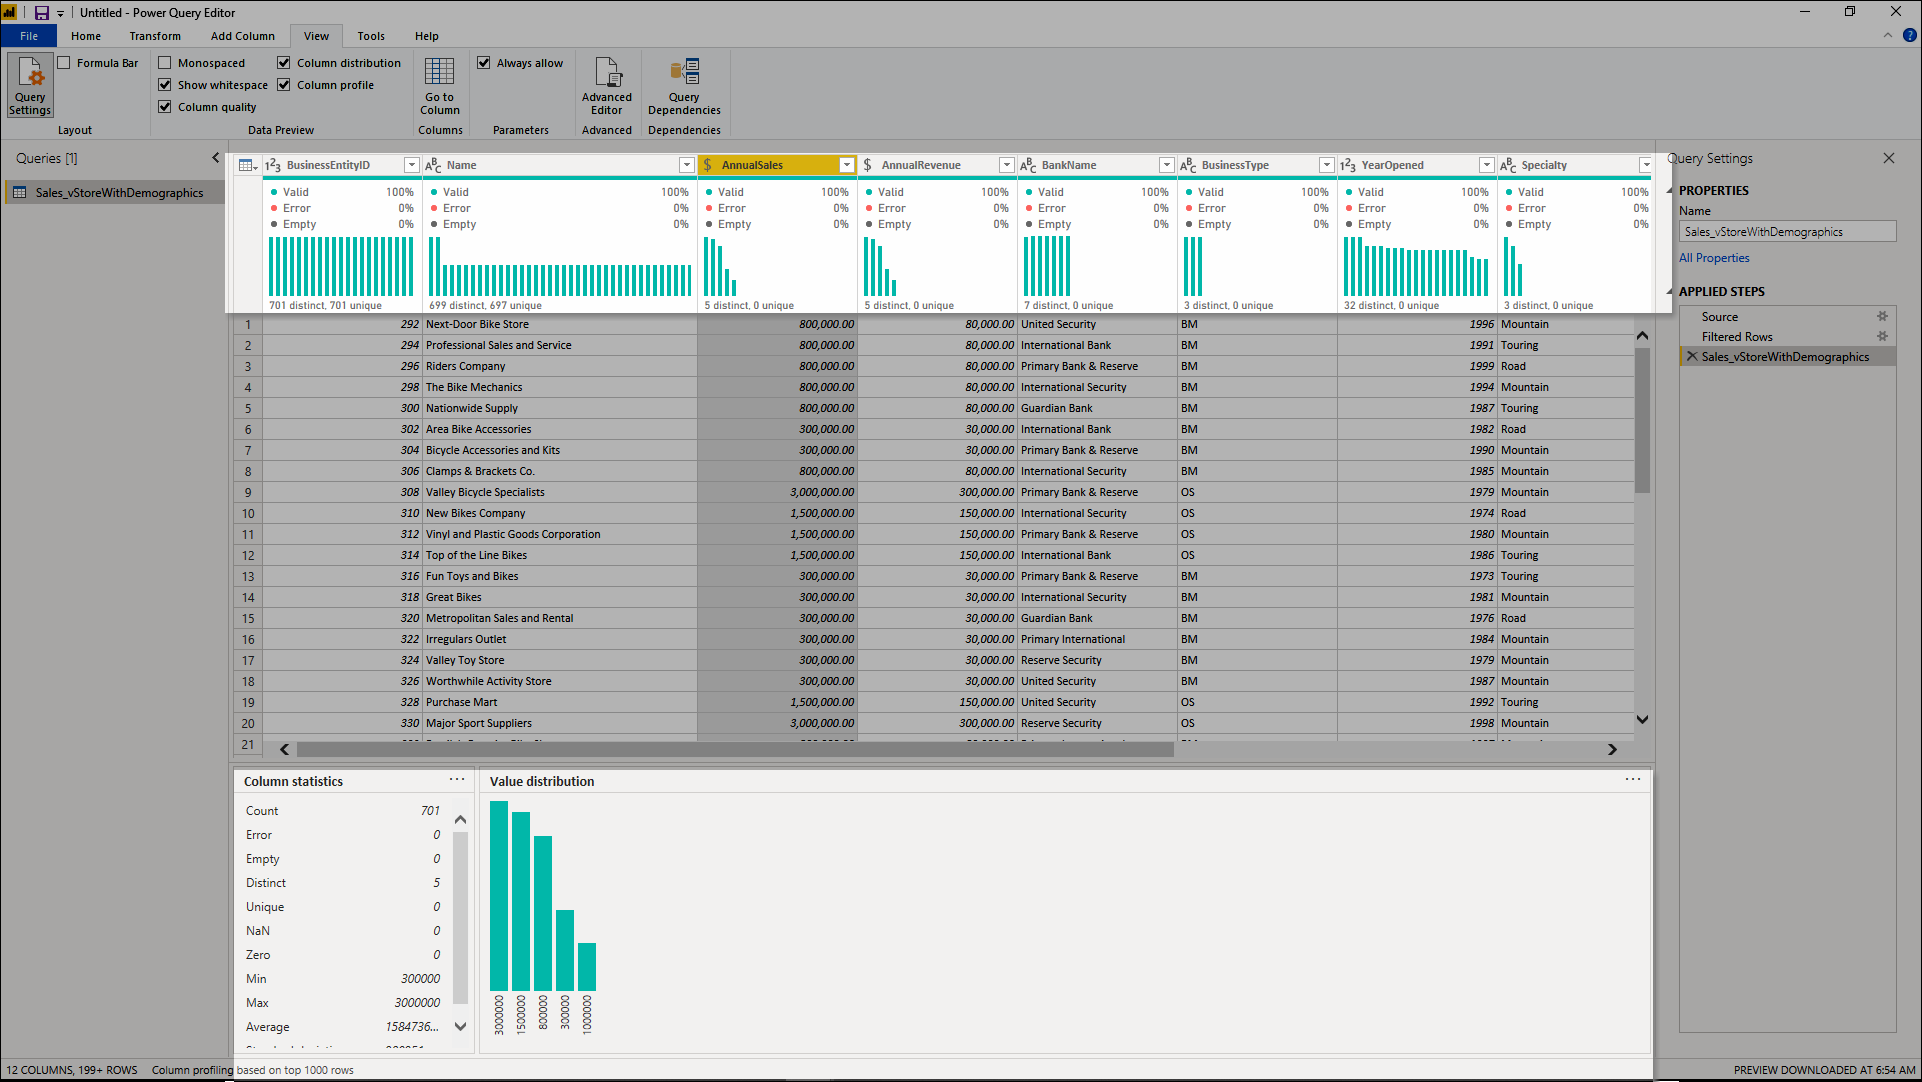Click the Sales_vStoreWithDemographics query item
The height and width of the screenshot is (1082, 1922).
(x=116, y=193)
